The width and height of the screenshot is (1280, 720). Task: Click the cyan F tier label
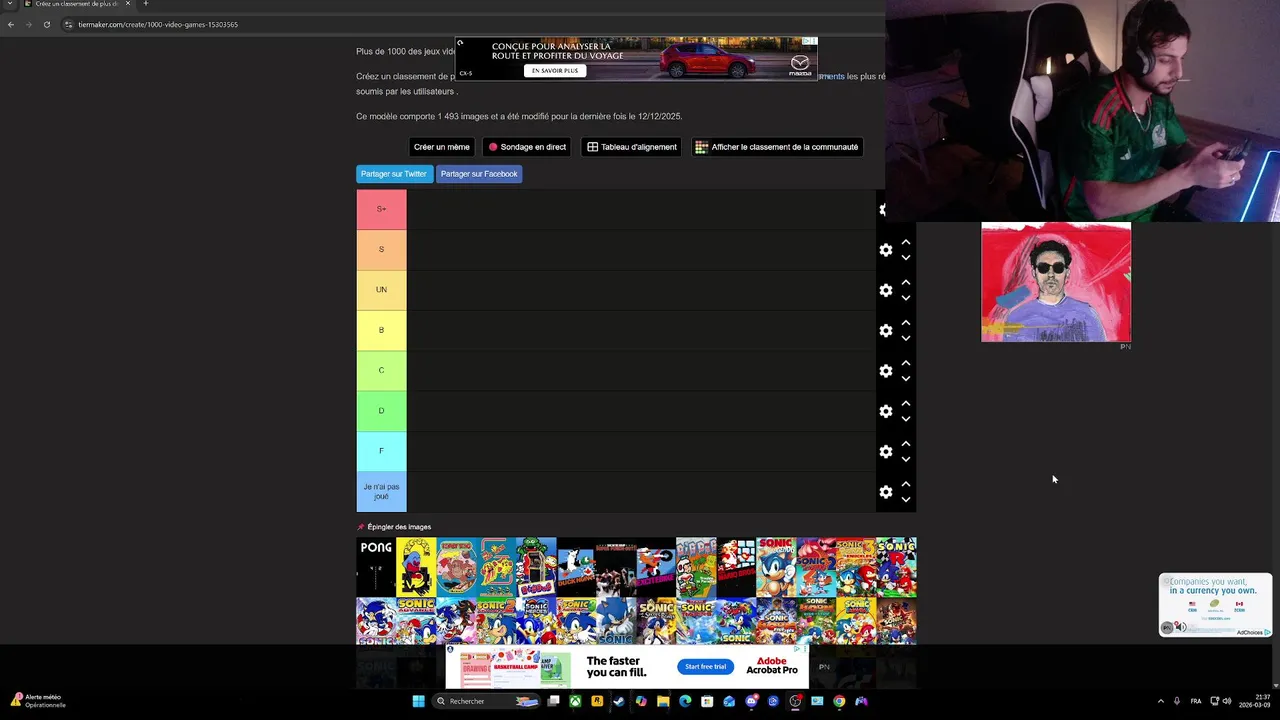[x=381, y=451]
